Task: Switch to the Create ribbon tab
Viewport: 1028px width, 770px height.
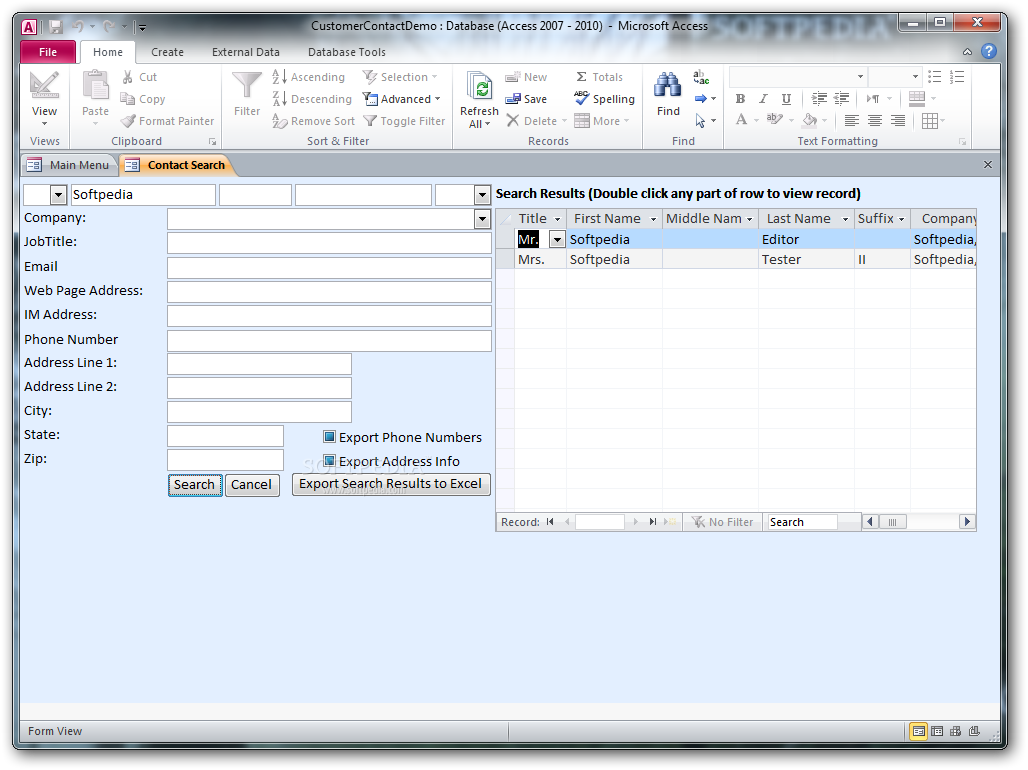Action: (x=167, y=52)
